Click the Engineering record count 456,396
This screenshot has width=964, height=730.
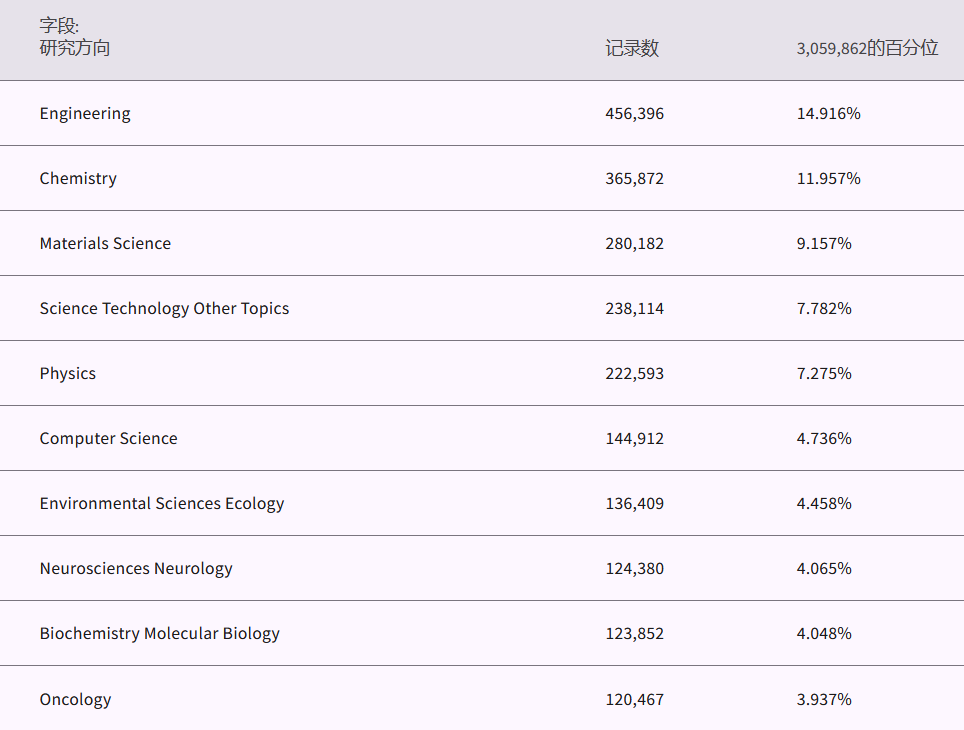pyautogui.click(x=634, y=113)
